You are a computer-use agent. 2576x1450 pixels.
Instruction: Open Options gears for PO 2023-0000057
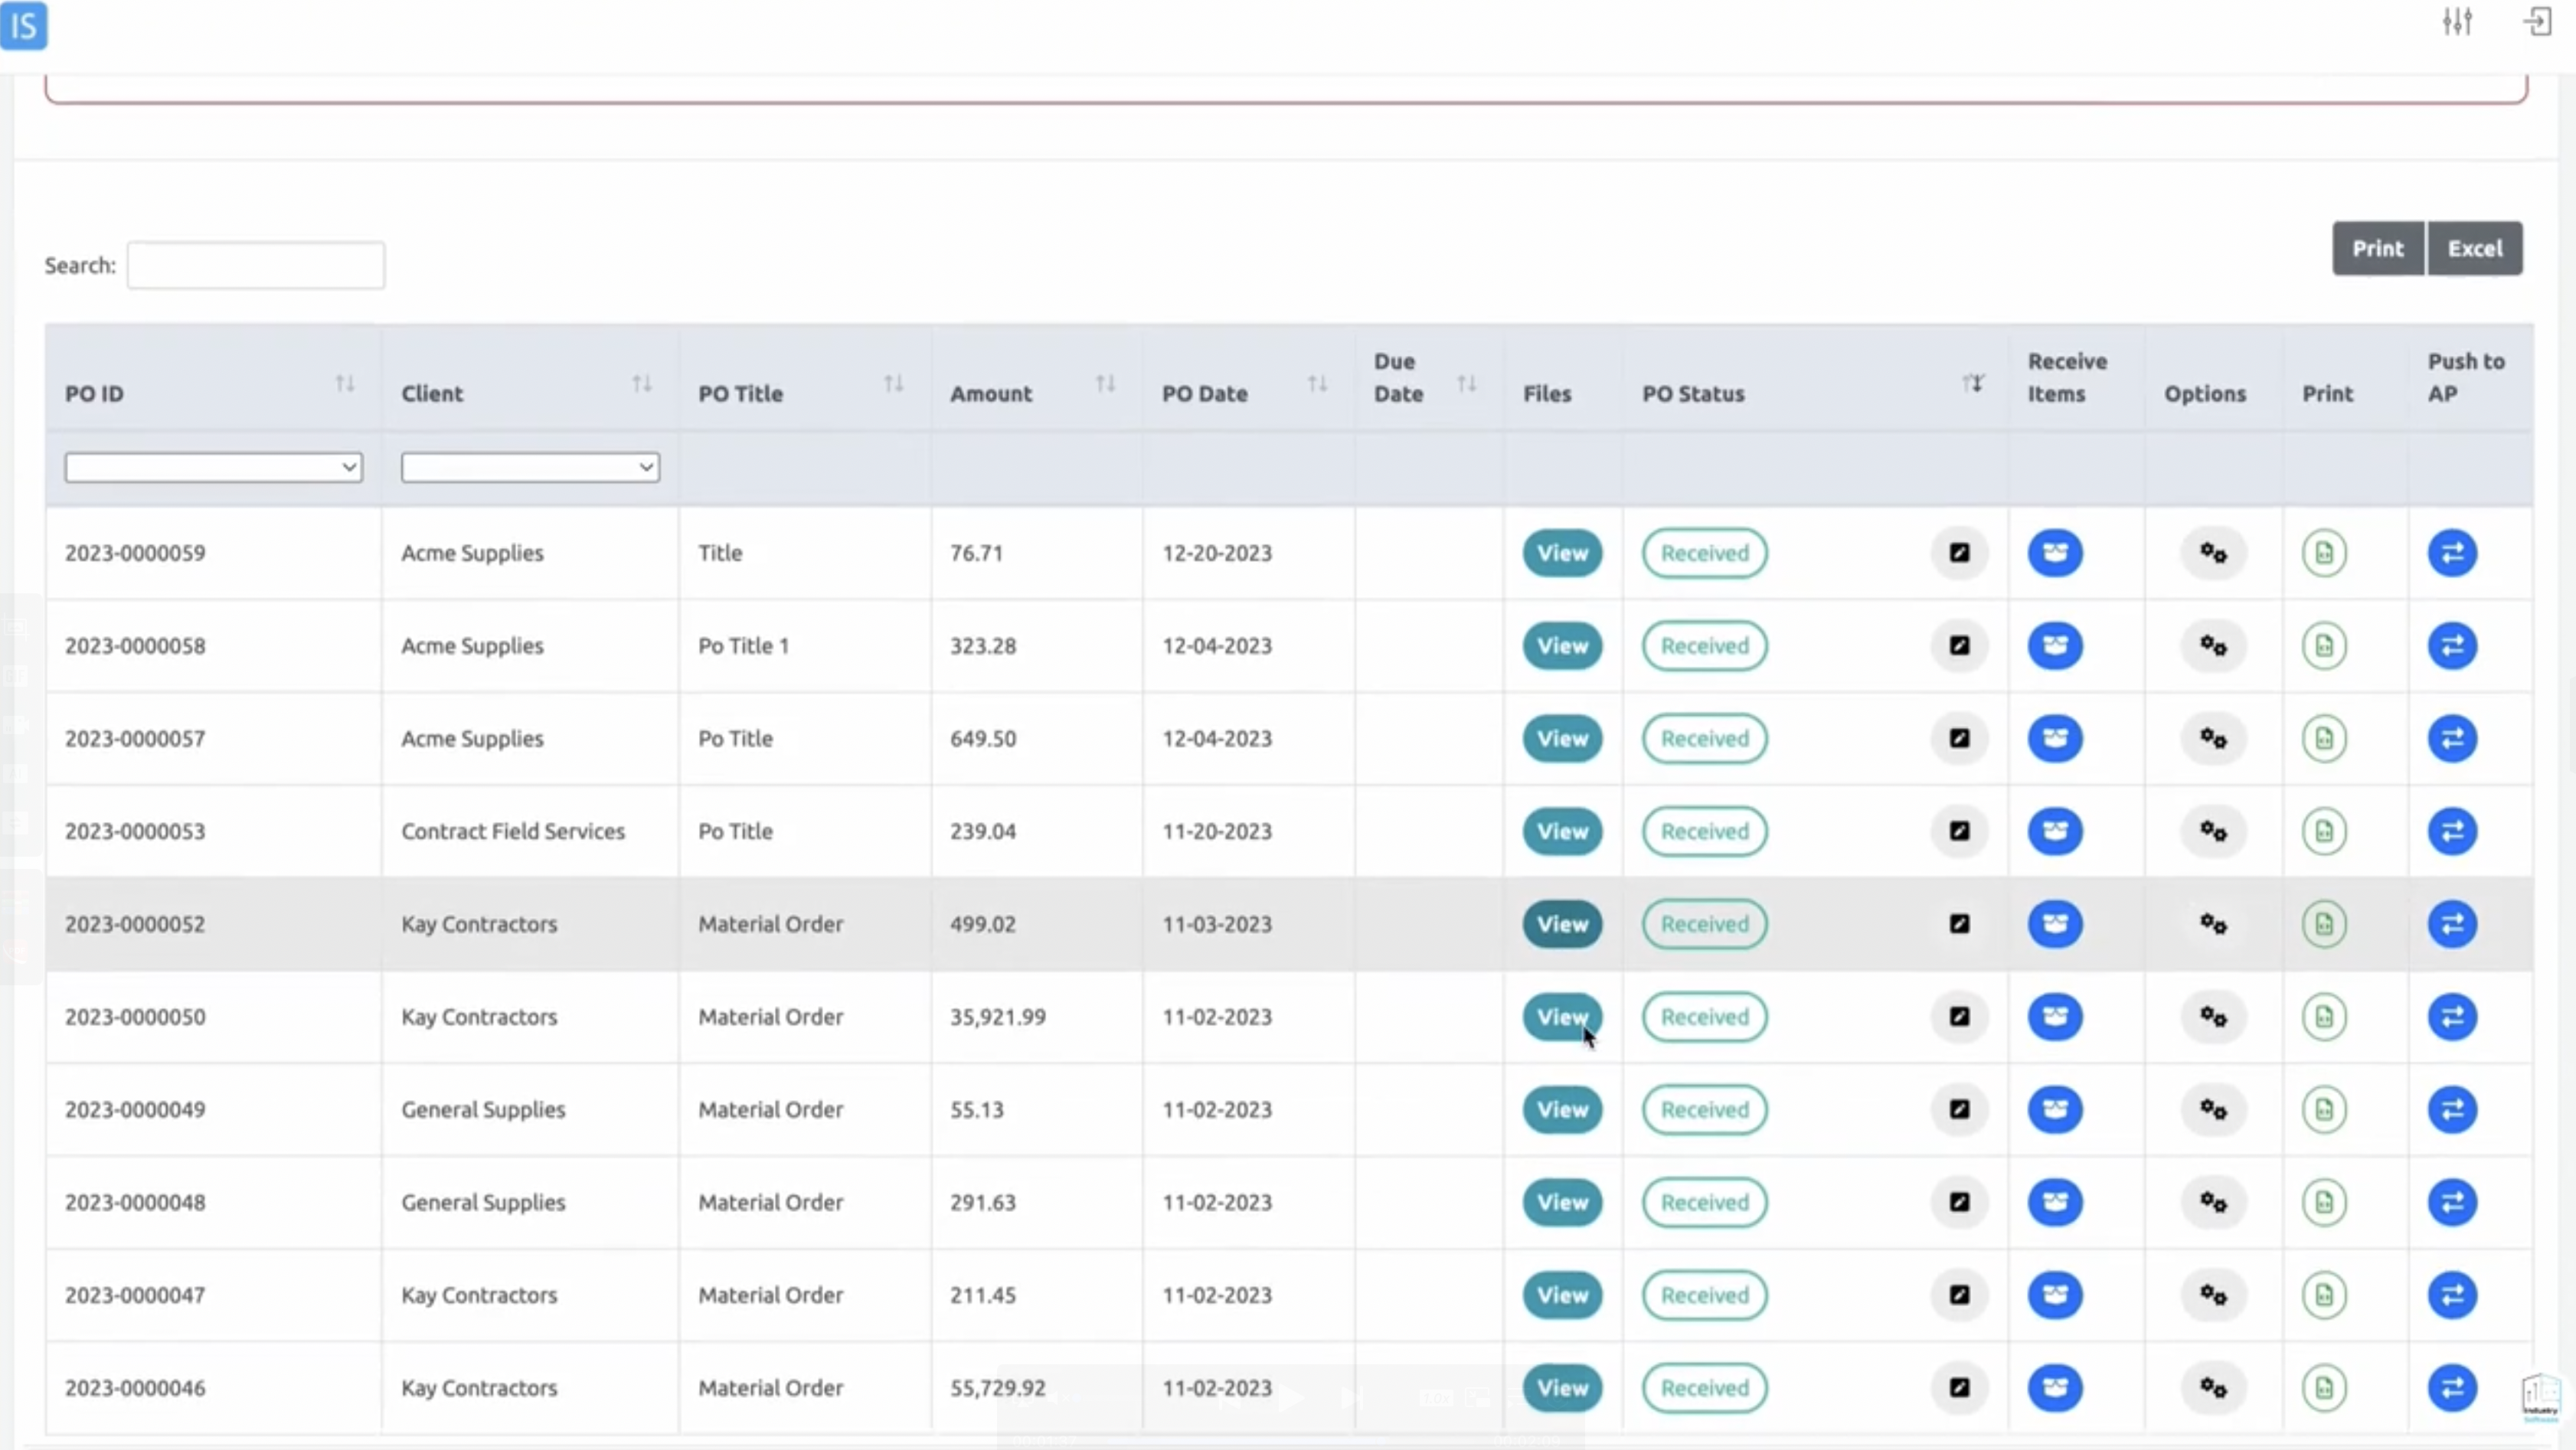coord(2212,739)
